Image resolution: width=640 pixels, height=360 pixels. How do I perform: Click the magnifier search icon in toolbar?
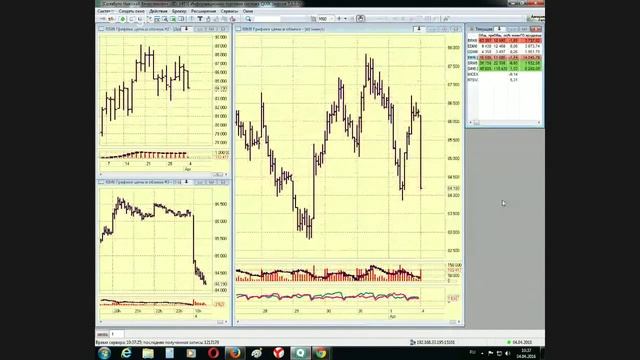pyautogui.click(x=248, y=19)
